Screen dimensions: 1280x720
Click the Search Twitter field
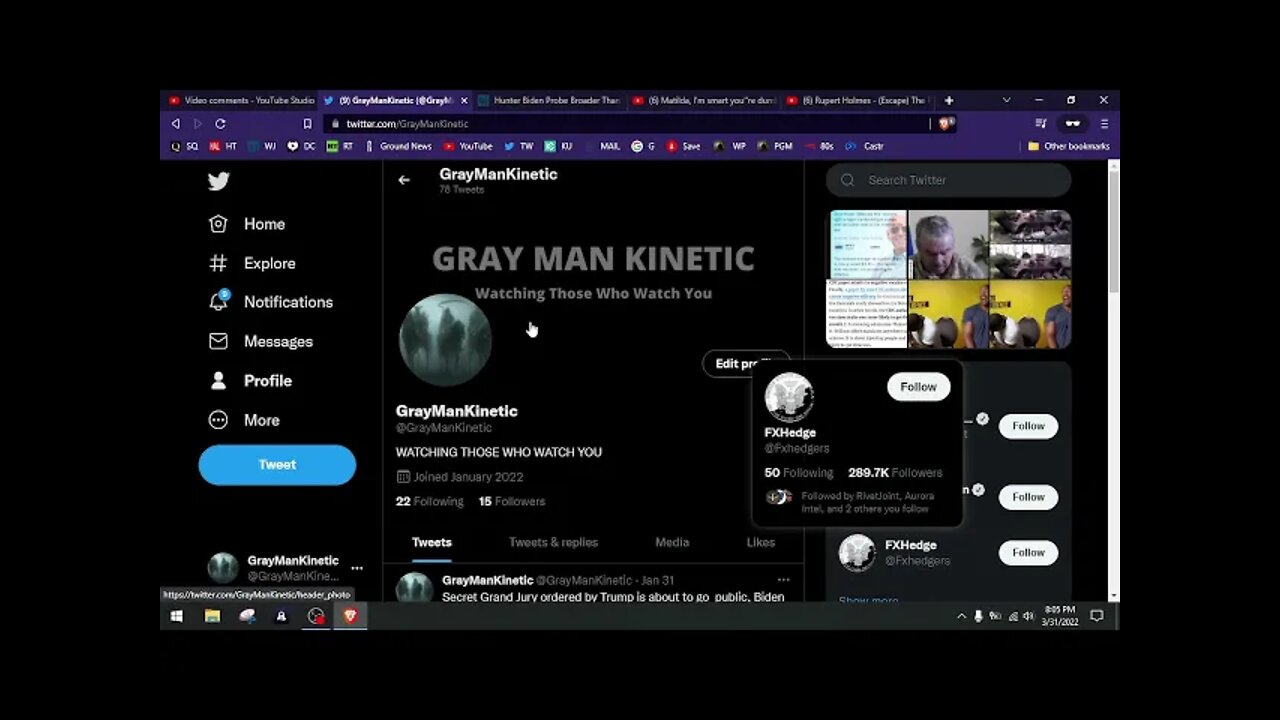[x=948, y=180]
